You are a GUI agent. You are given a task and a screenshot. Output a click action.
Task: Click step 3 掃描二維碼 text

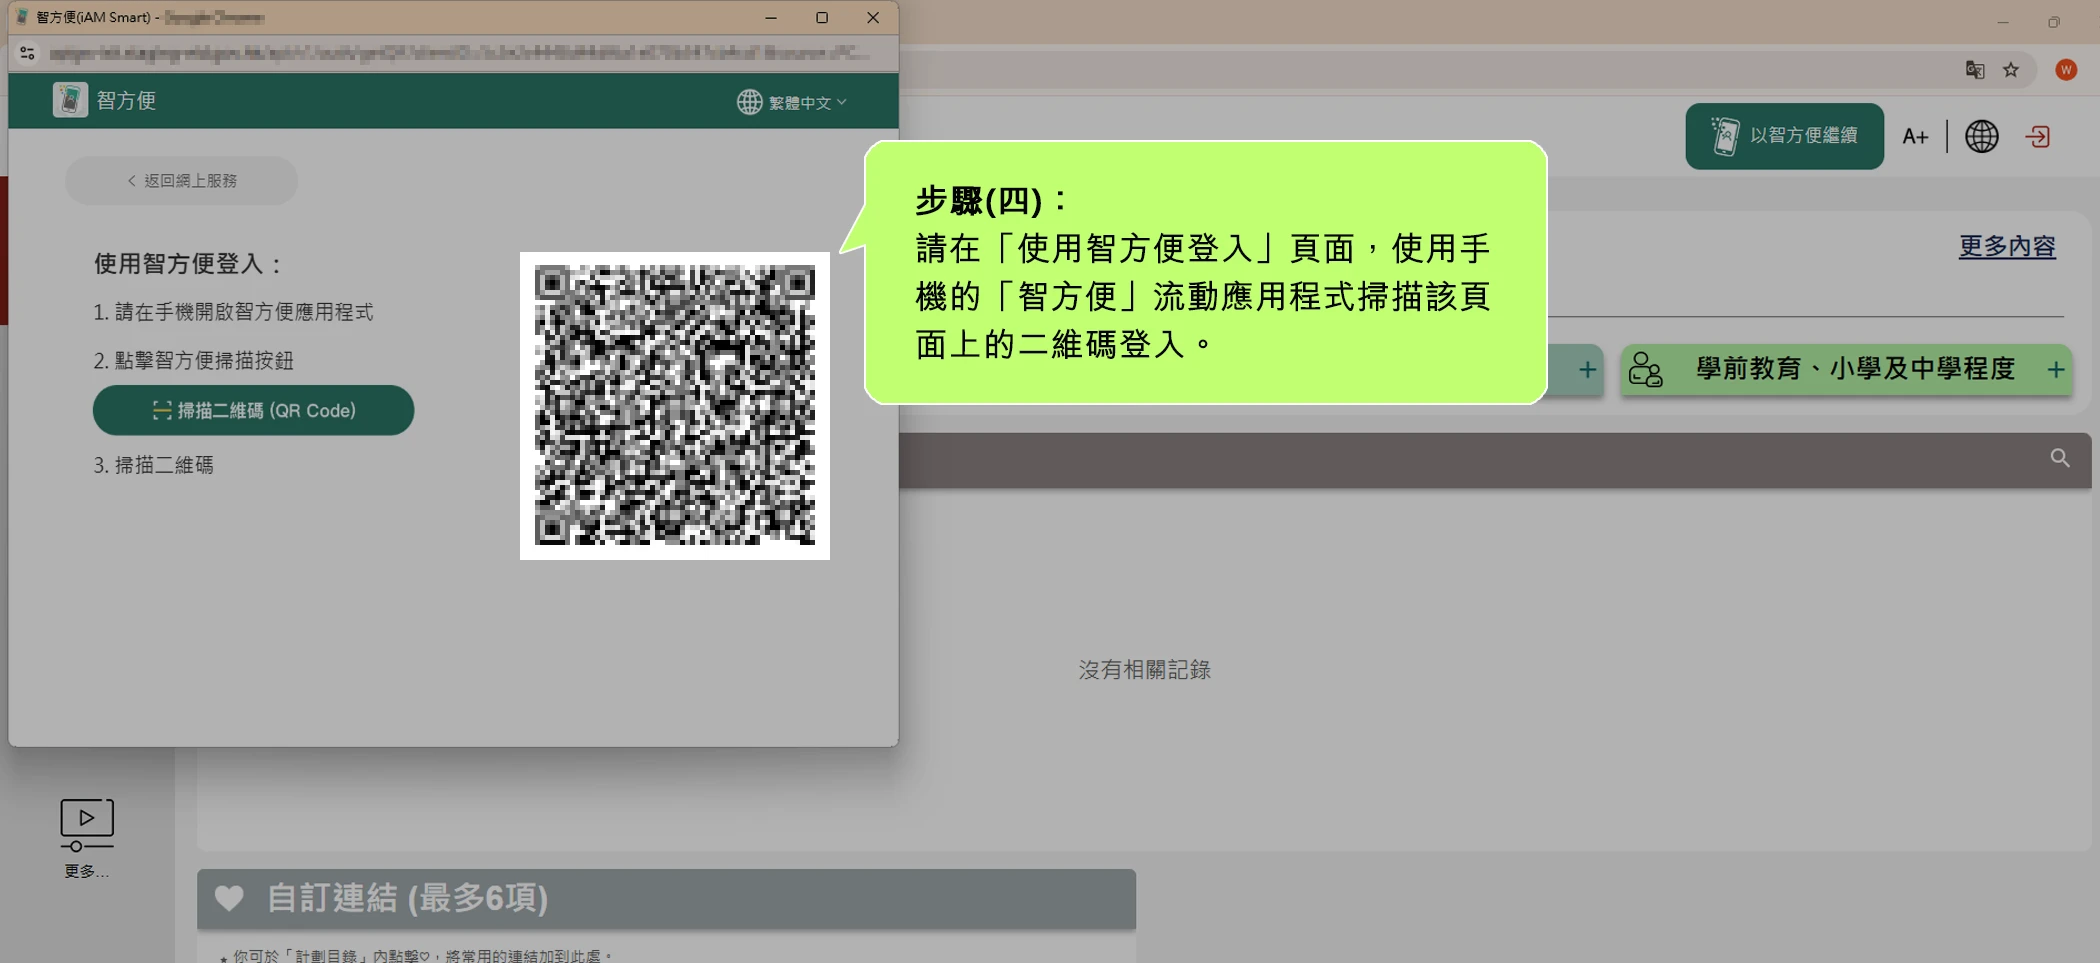pyautogui.click(x=153, y=465)
